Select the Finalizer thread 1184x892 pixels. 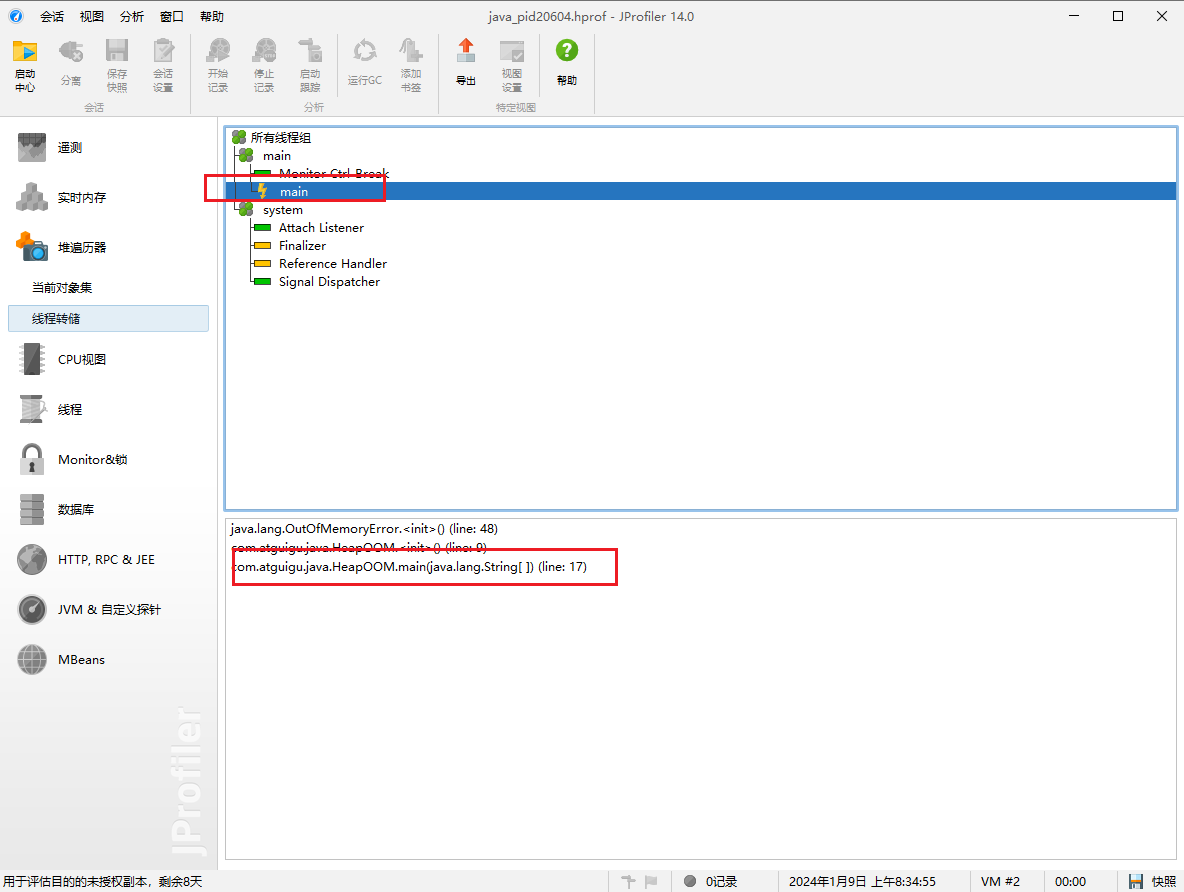click(x=302, y=245)
